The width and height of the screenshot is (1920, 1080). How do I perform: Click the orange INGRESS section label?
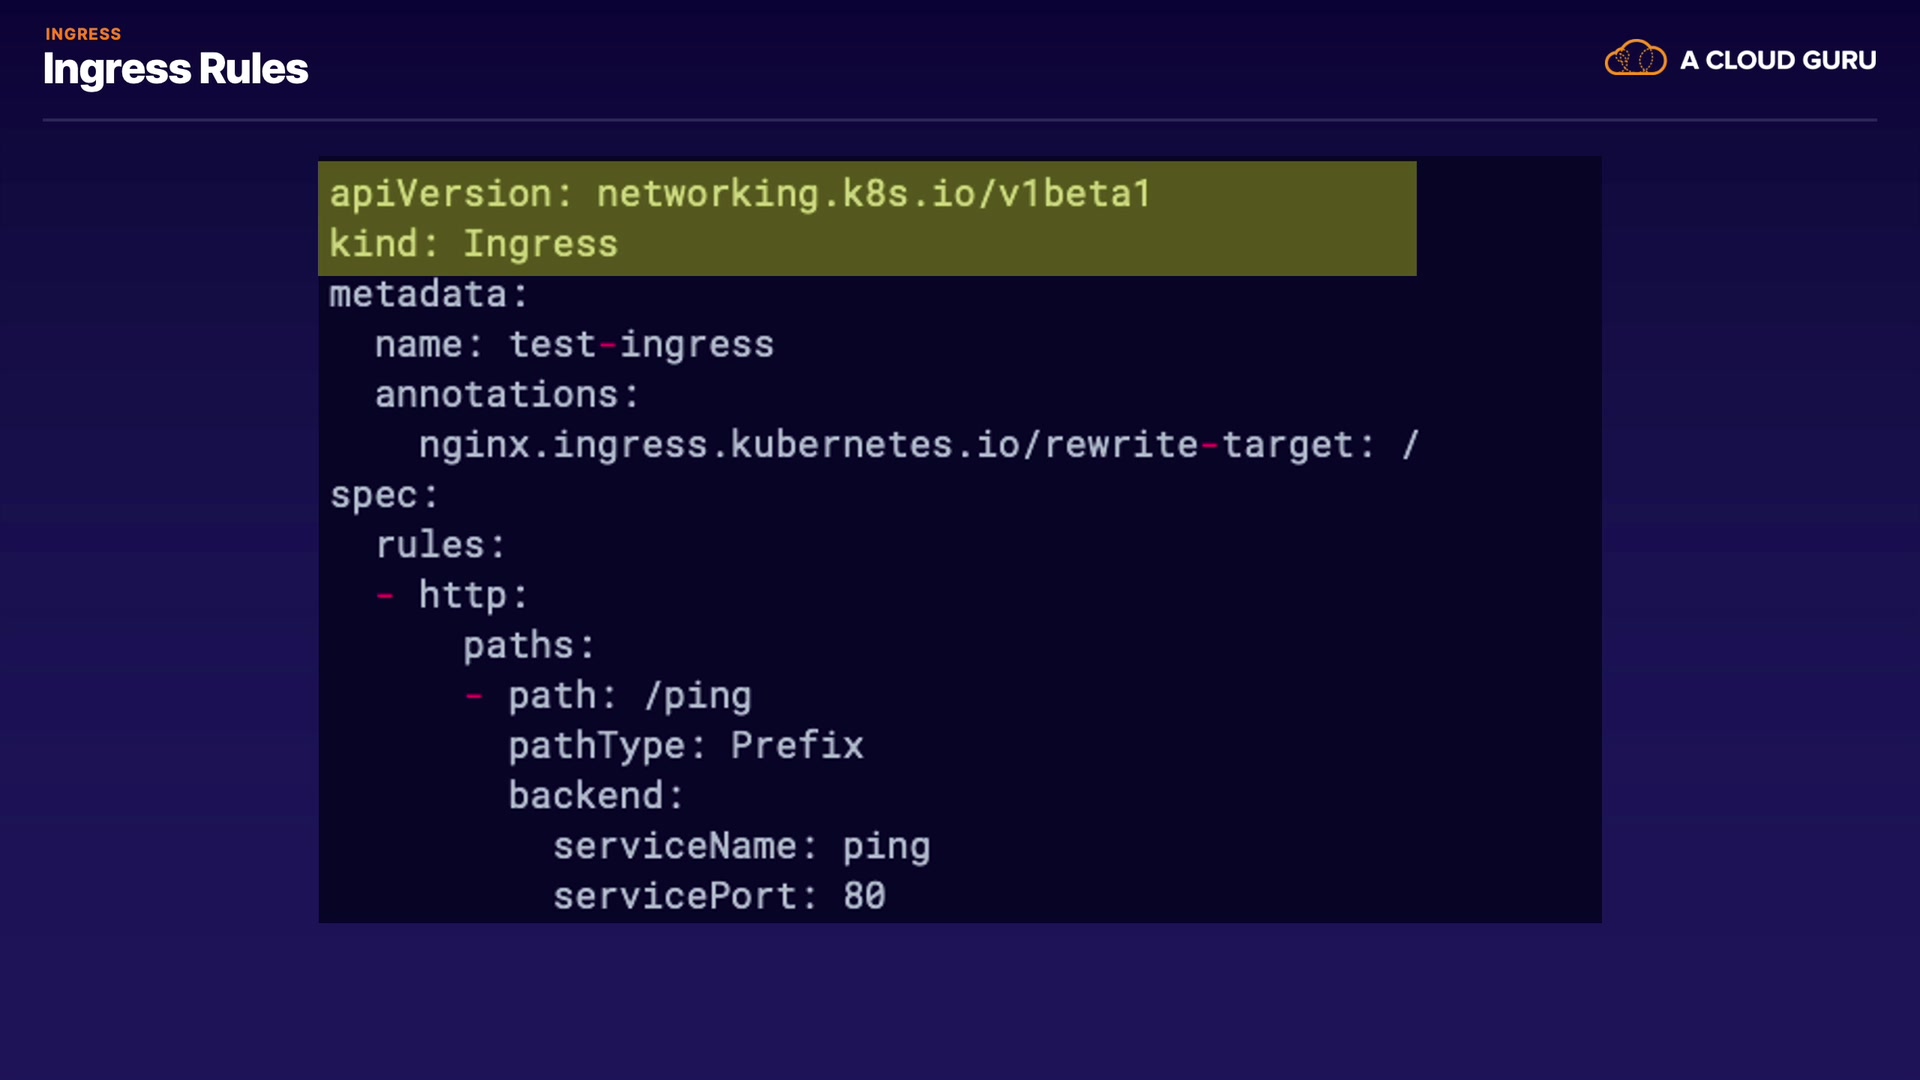pos(83,34)
